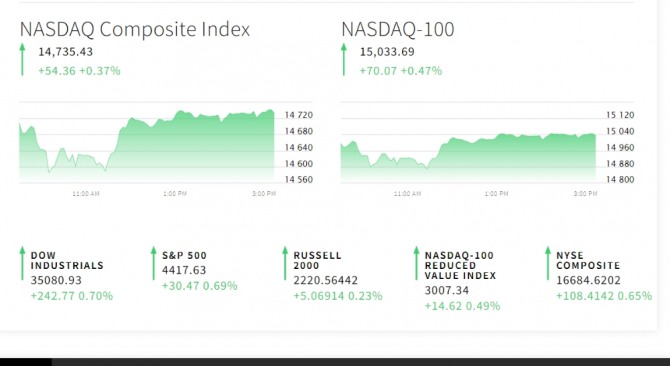Select the NASDAQ-100 REDUCED VALUE INDEX label
Viewport: 670px width, 366px height.
pyautogui.click(x=460, y=266)
